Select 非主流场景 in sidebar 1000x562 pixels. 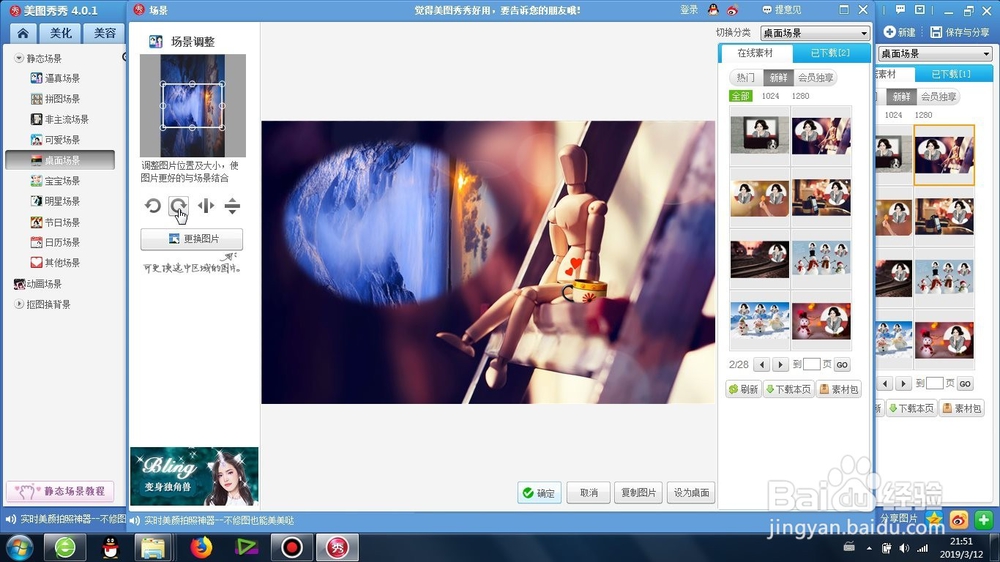click(60, 119)
